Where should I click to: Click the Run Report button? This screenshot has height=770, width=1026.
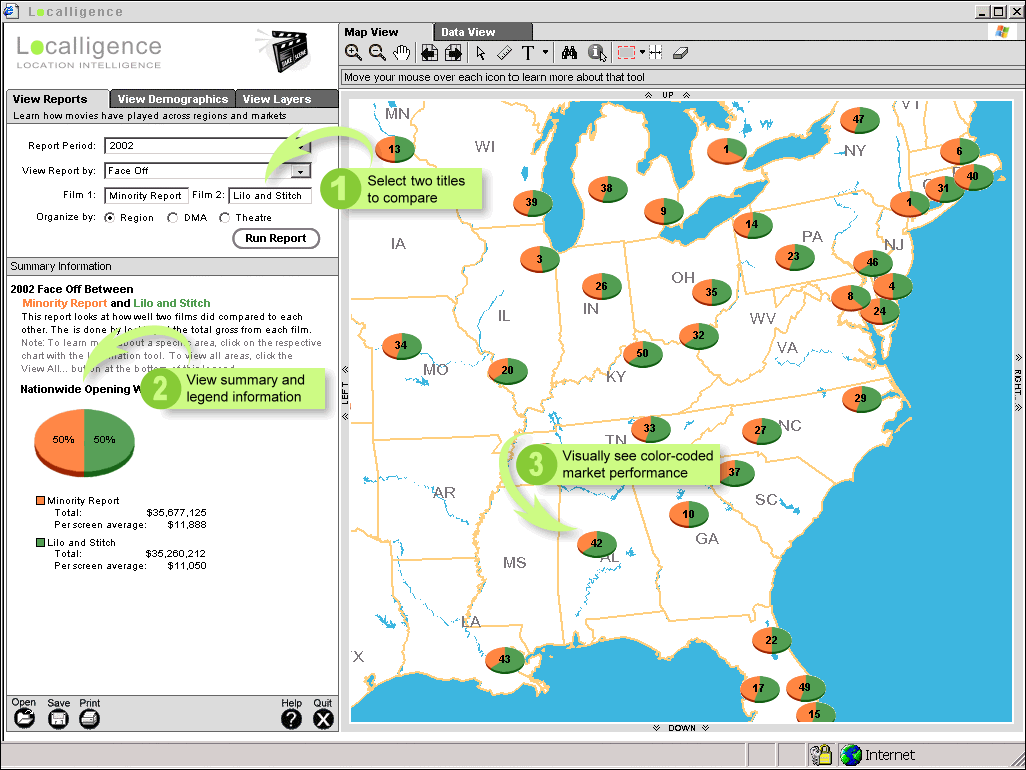[275, 238]
